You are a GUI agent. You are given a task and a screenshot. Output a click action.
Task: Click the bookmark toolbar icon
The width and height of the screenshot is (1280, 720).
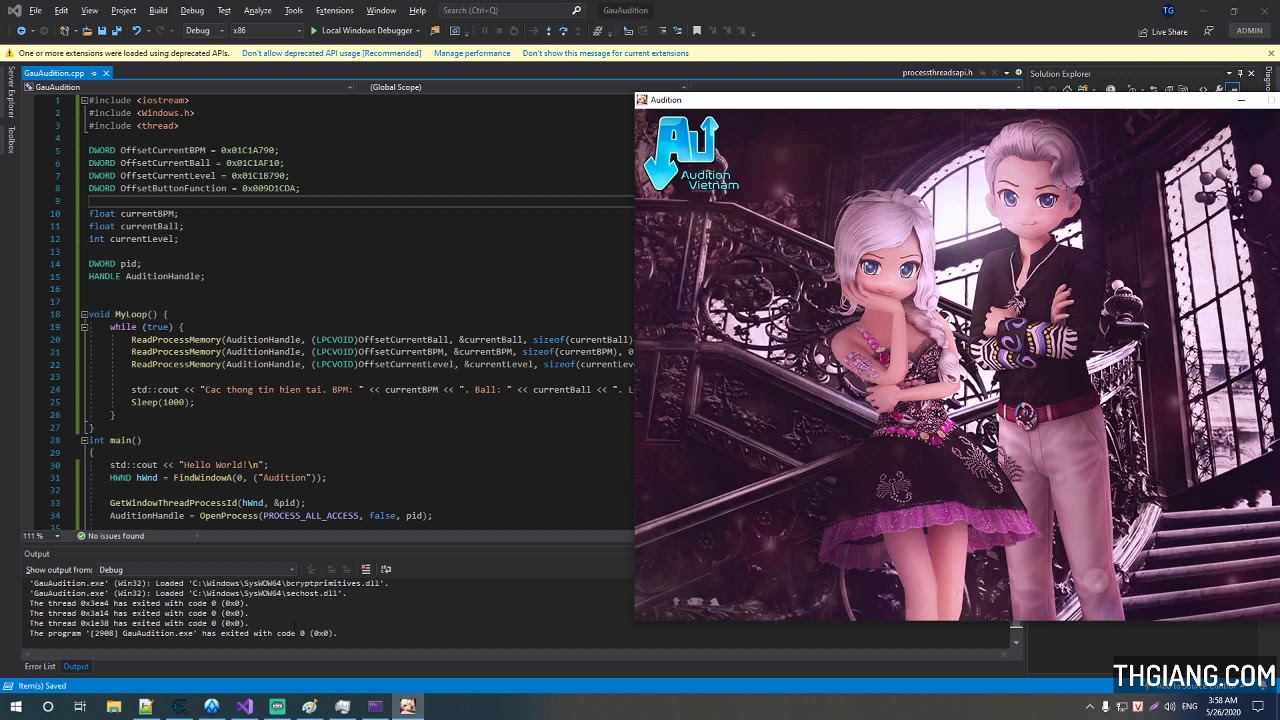pos(697,31)
